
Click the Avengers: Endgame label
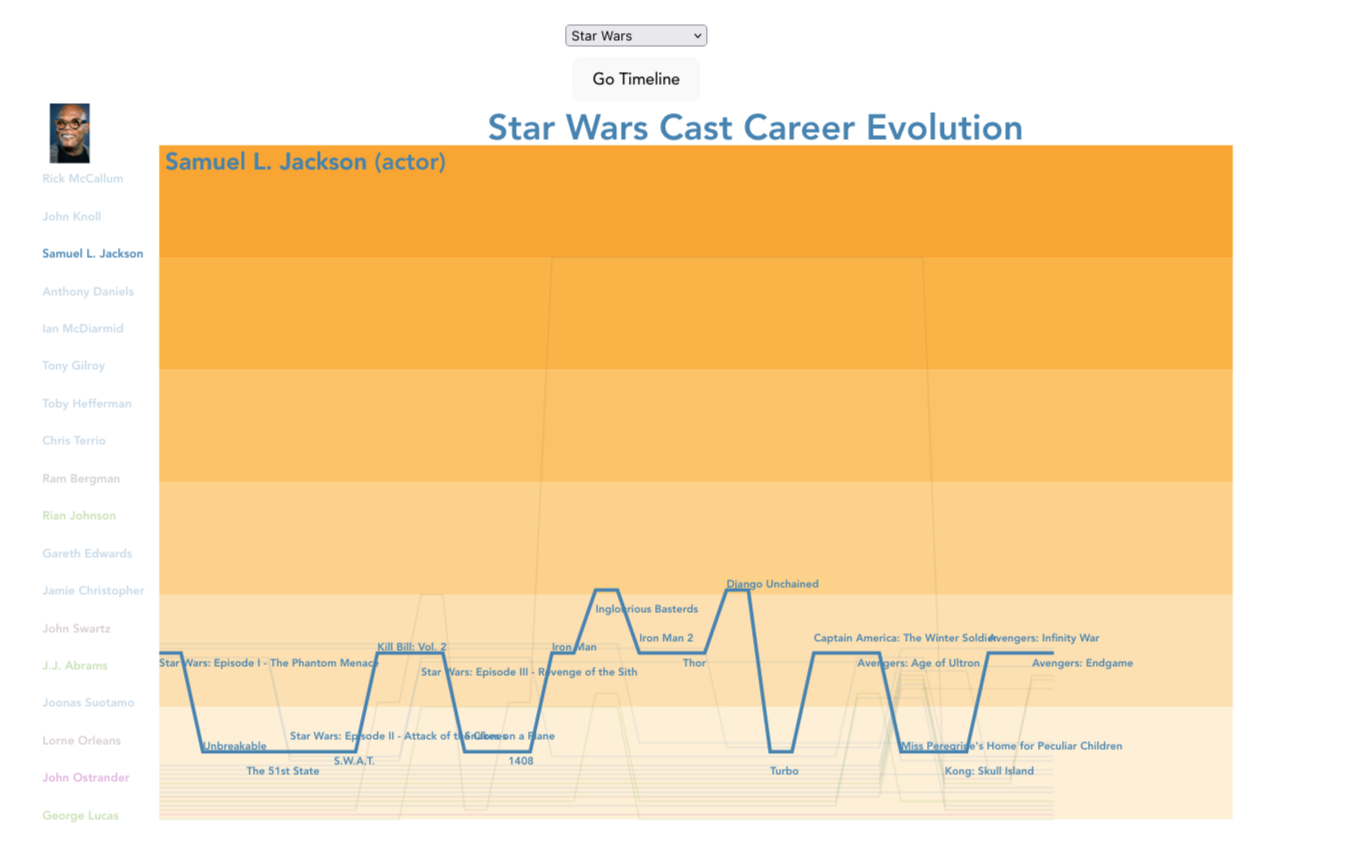coord(1082,663)
